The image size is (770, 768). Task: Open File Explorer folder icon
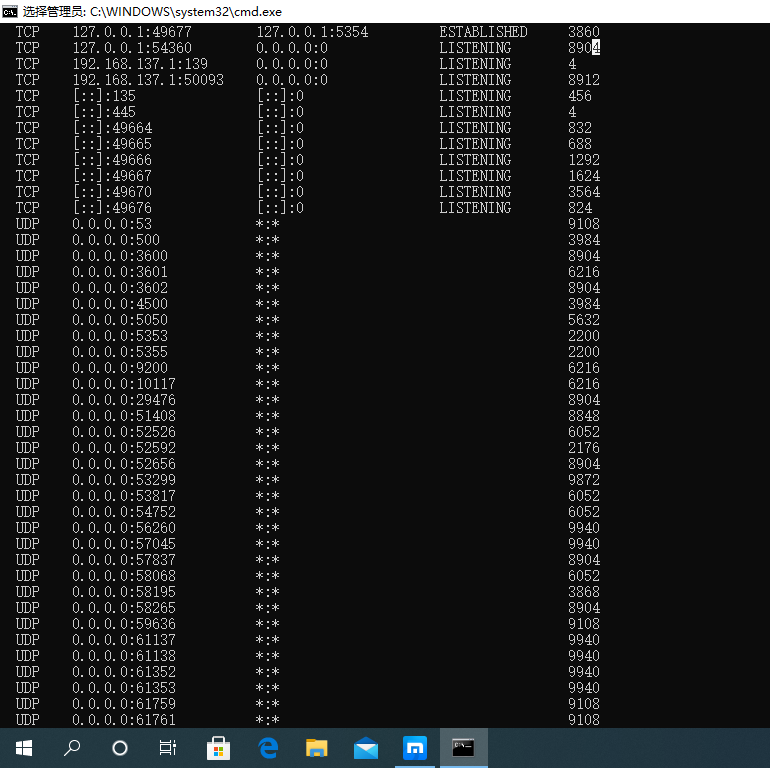[317, 748]
